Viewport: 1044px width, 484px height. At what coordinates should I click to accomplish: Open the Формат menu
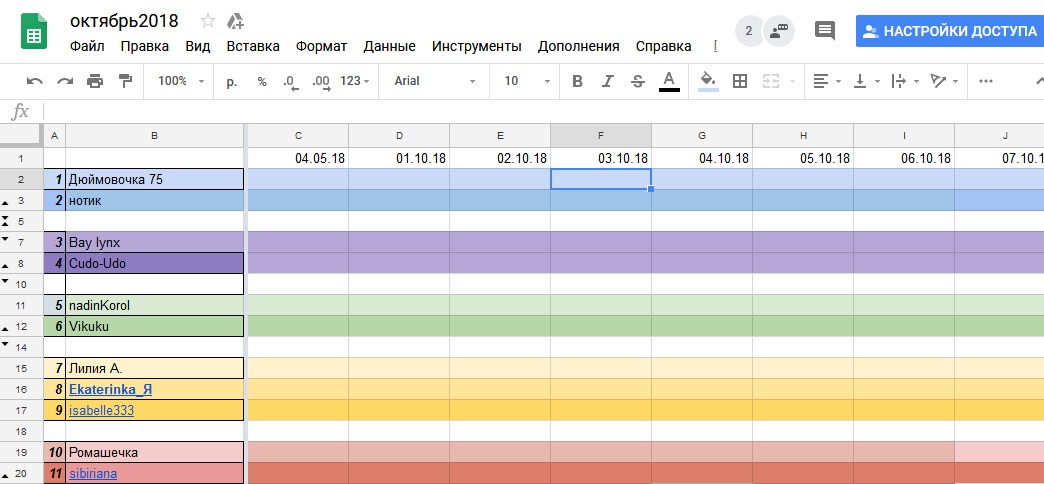pos(322,47)
